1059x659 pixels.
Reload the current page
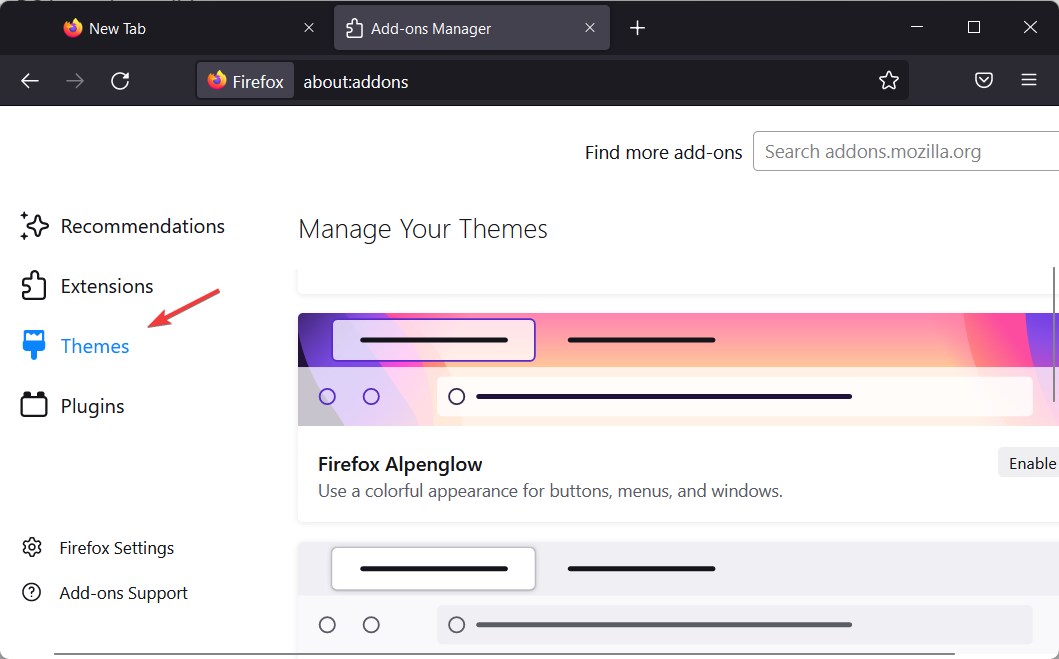(120, 81)
